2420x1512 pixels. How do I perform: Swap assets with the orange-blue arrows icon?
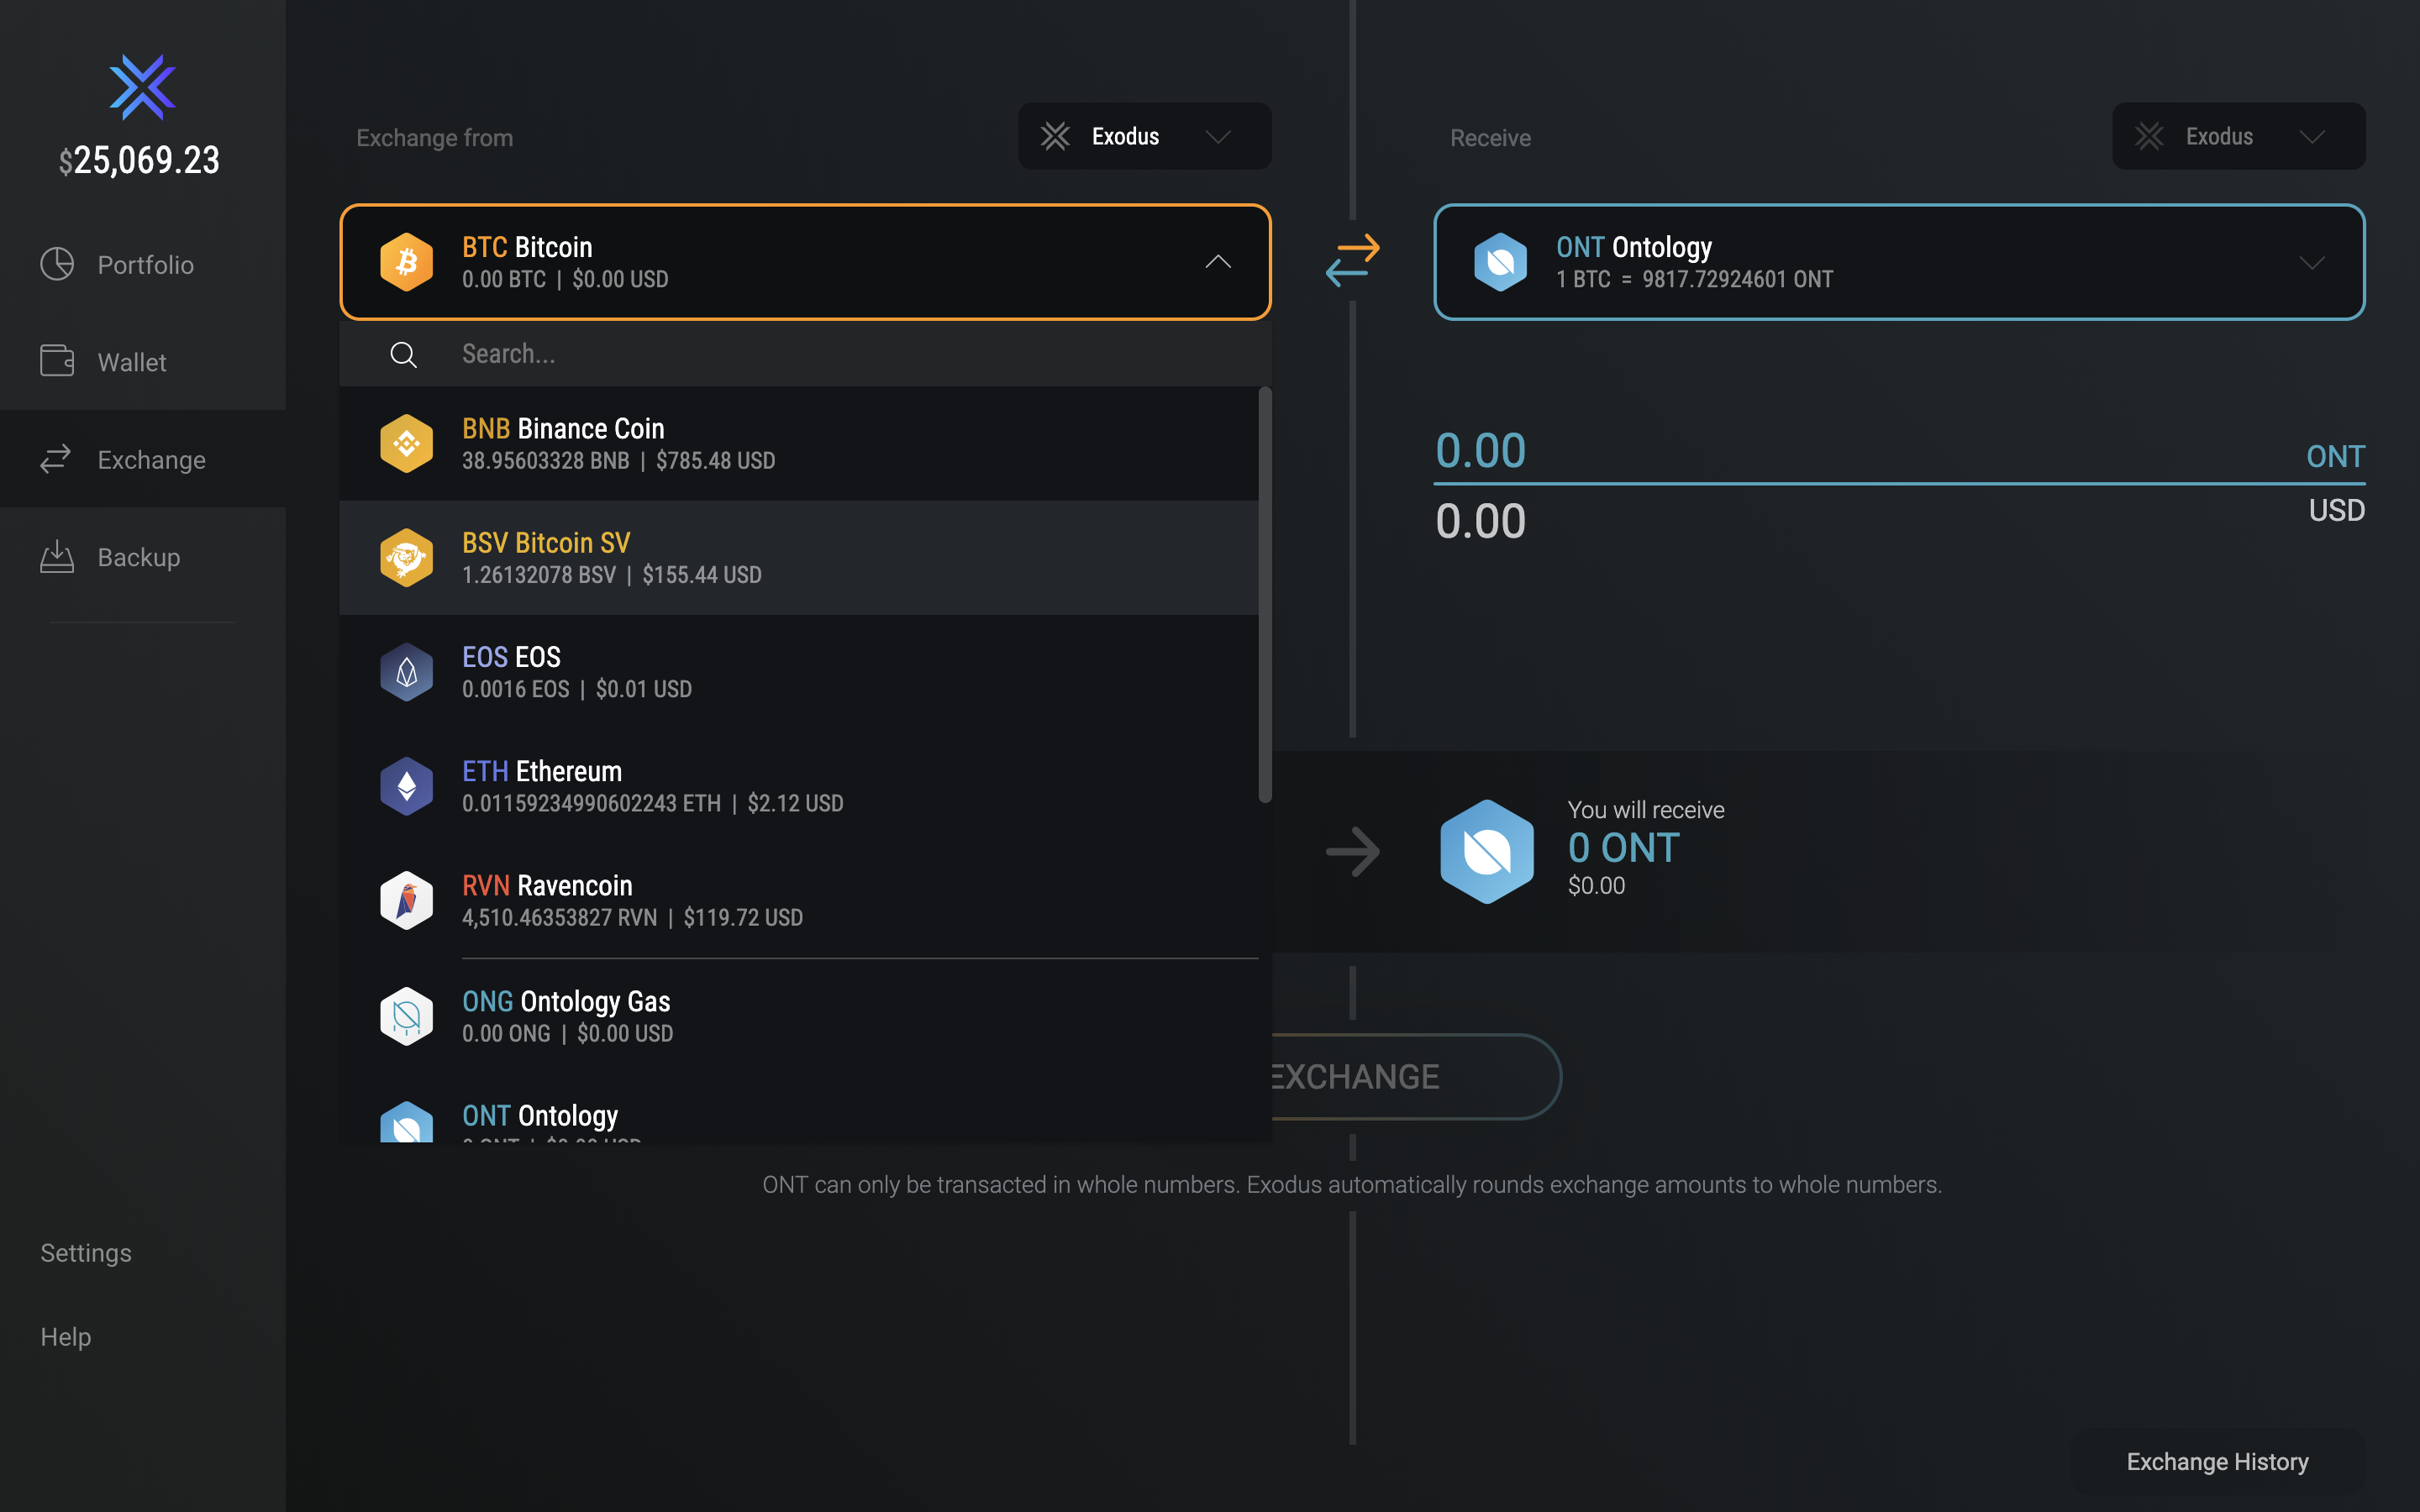tap(1352, 261)
